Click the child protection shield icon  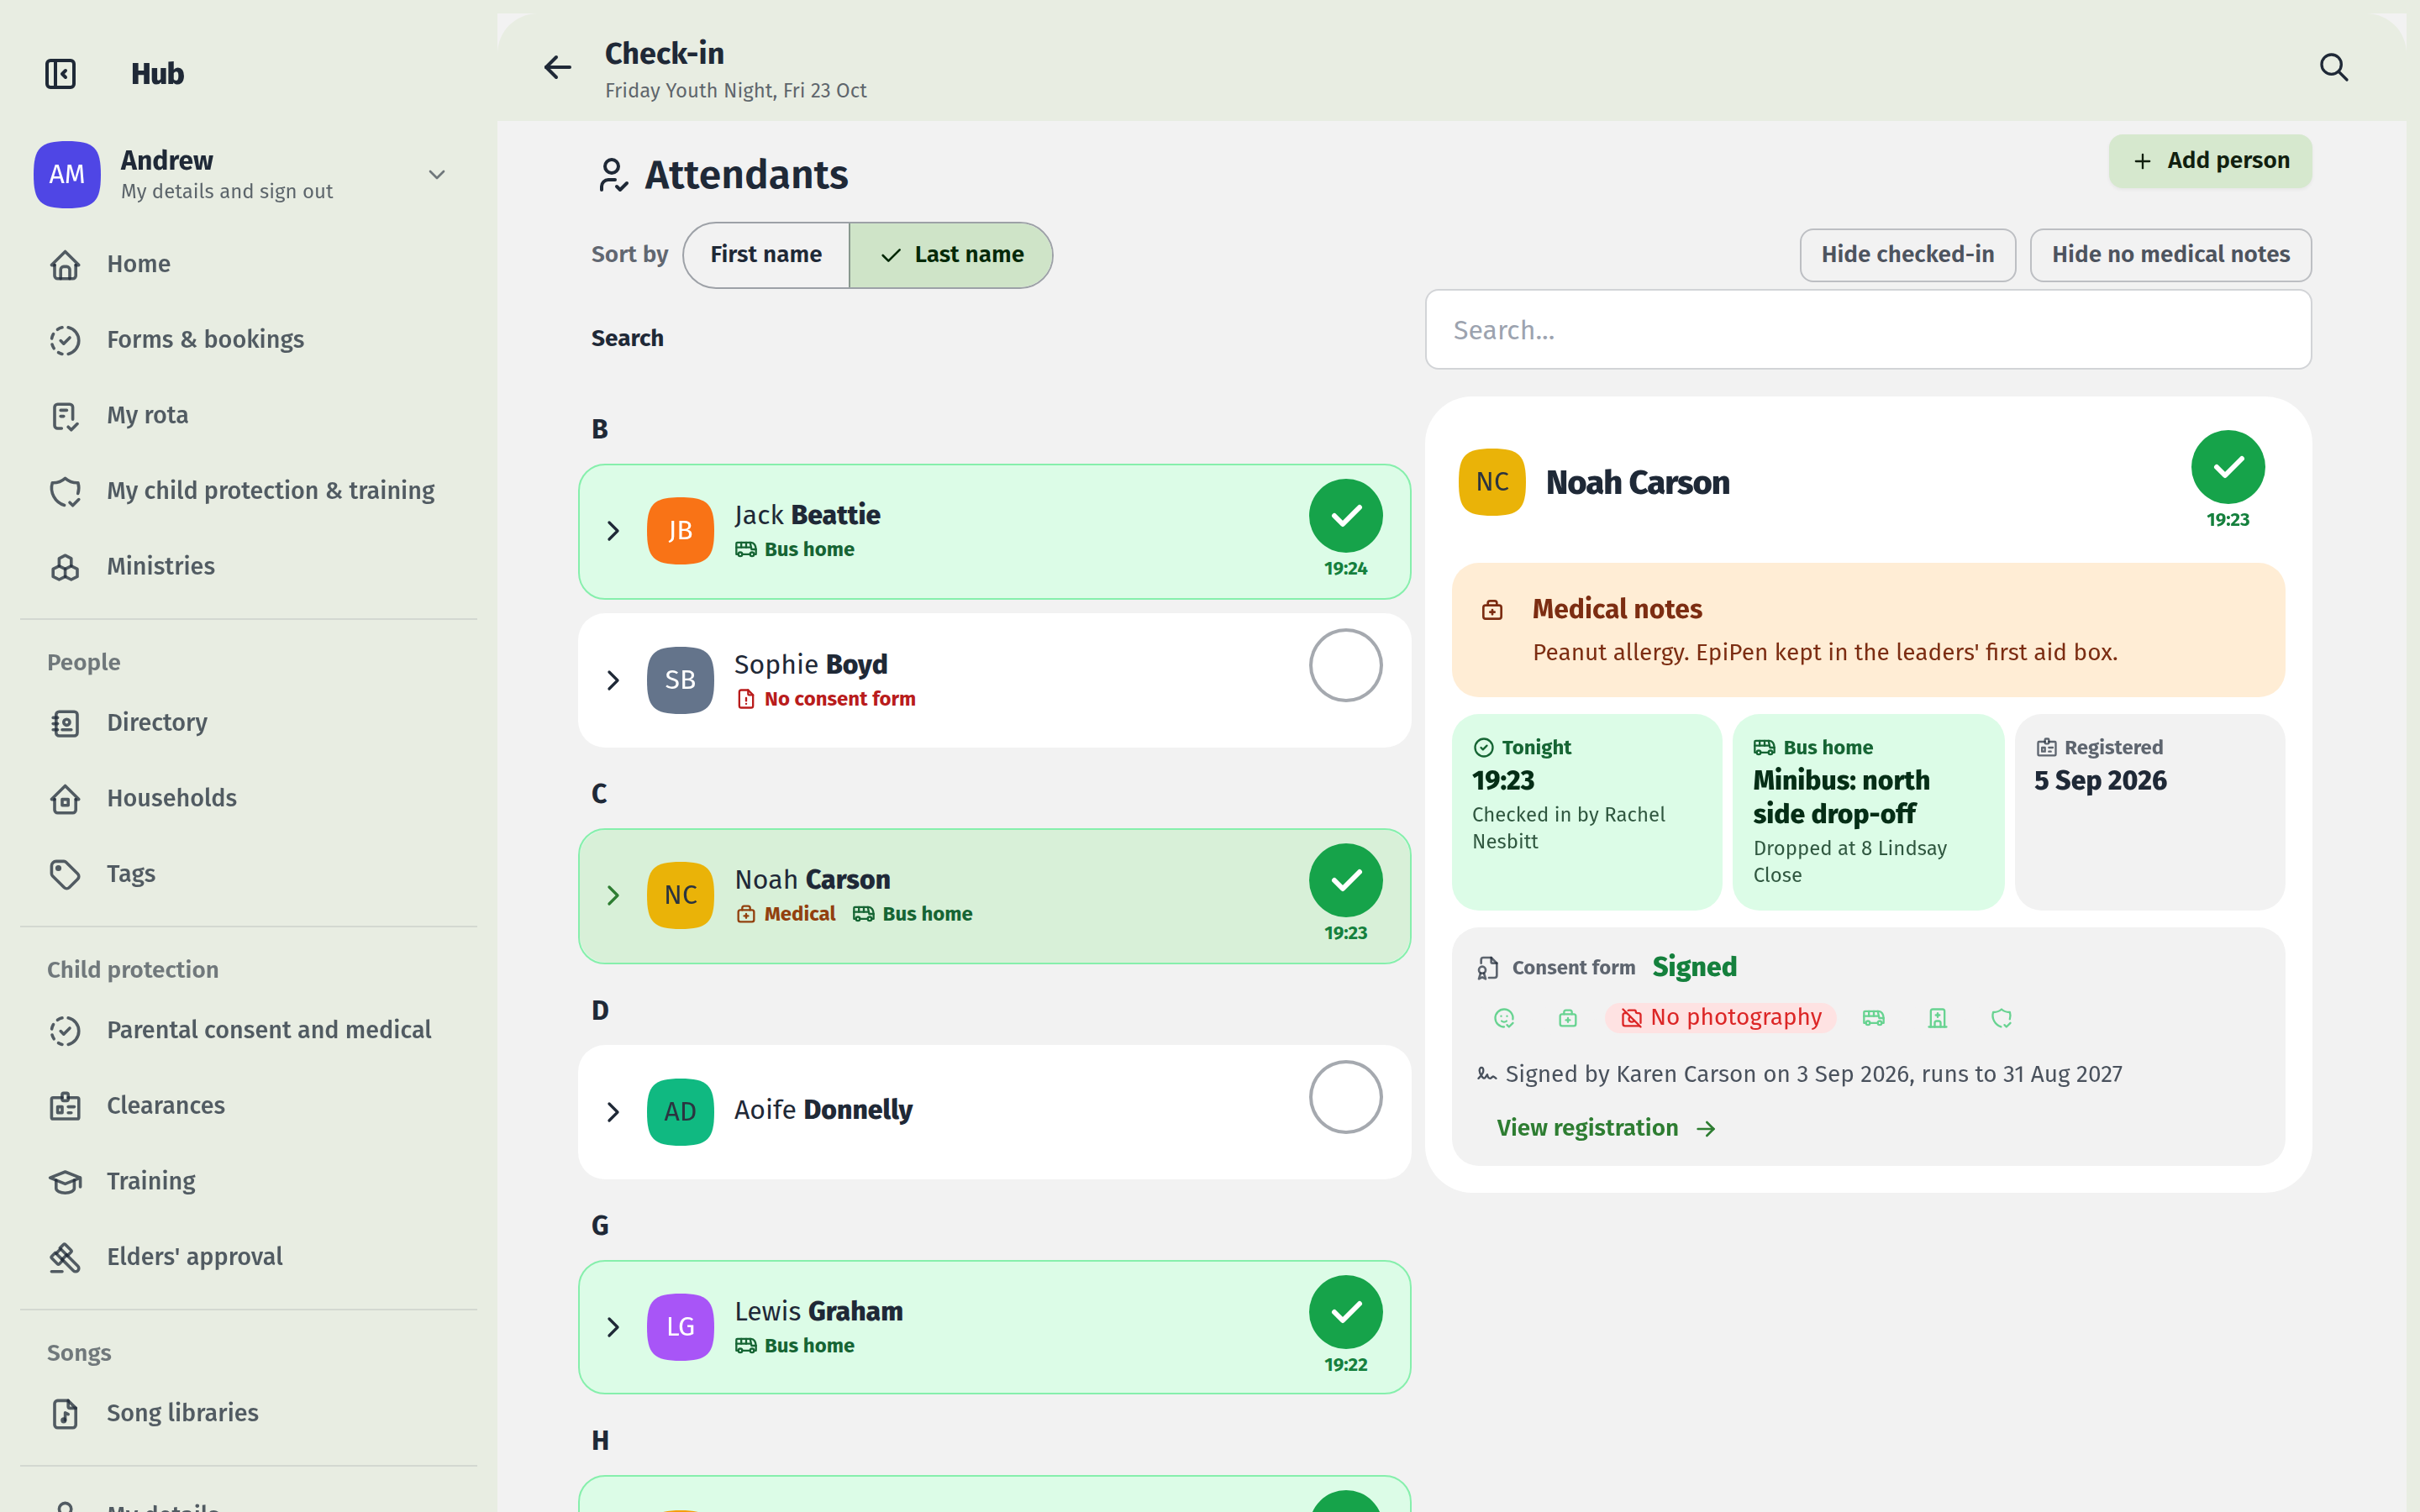[x=65, y=491]
